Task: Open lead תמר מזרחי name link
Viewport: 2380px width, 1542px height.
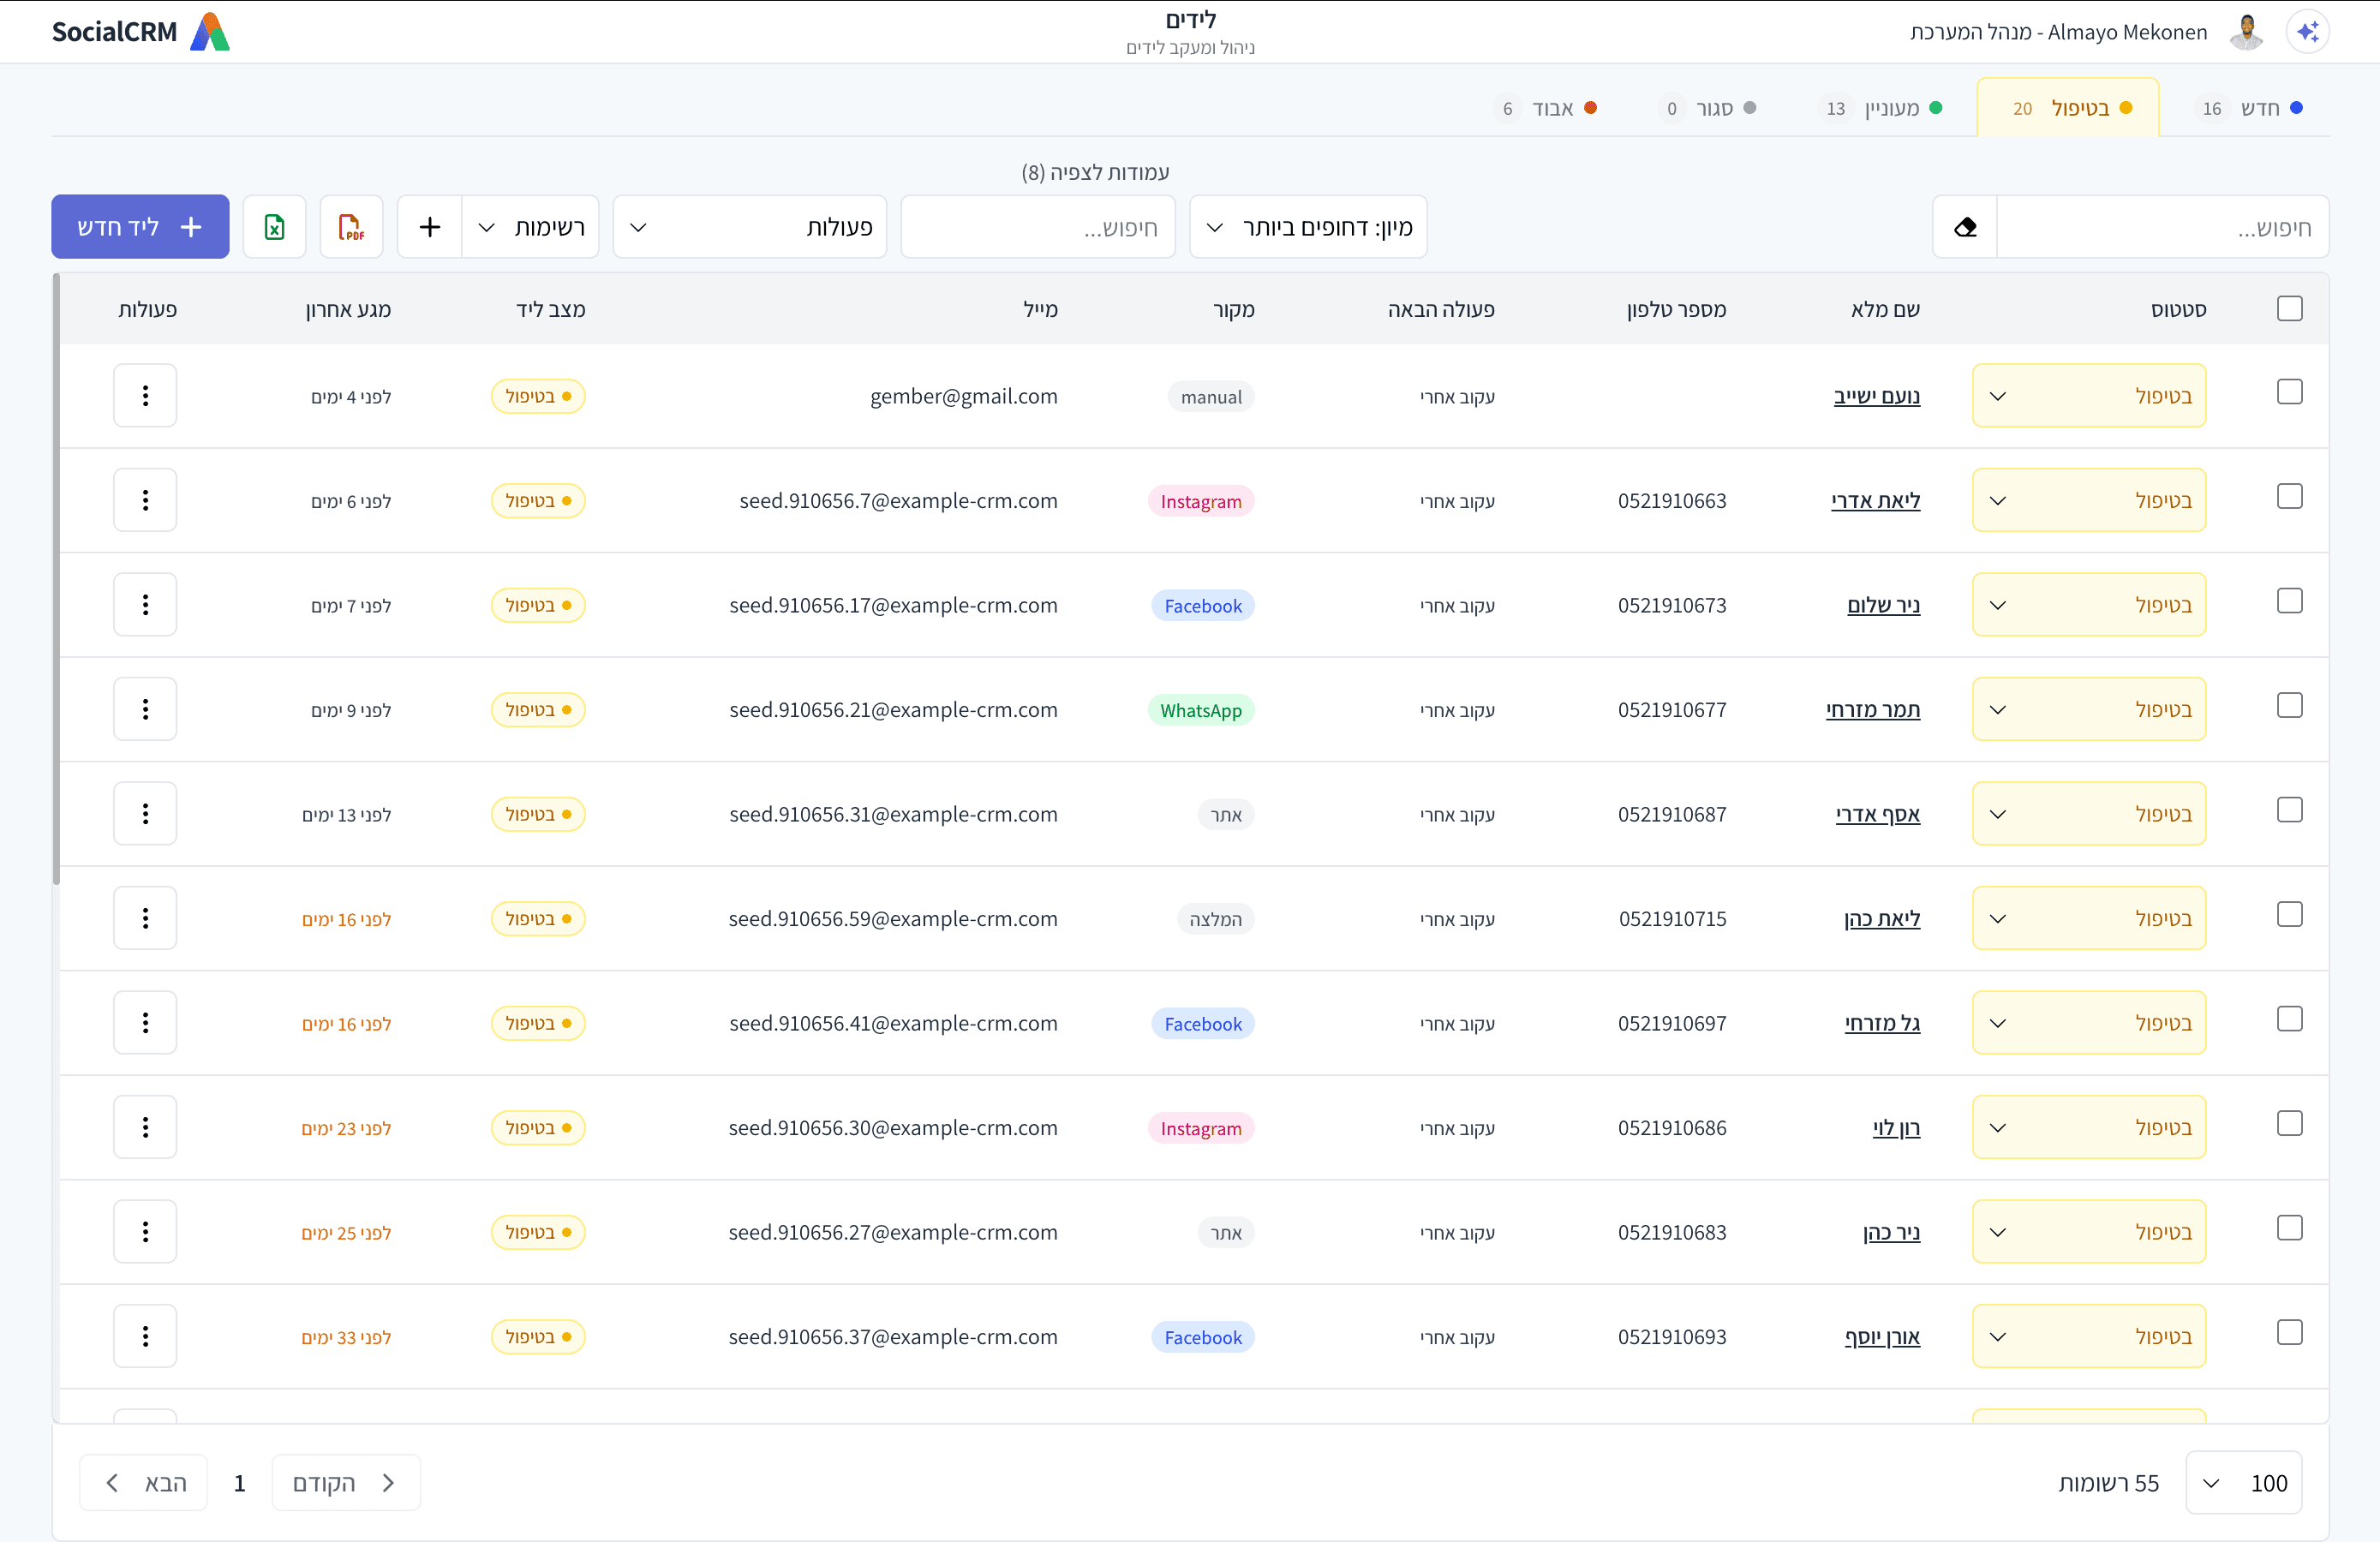Action: click(x=1873, y=709)
